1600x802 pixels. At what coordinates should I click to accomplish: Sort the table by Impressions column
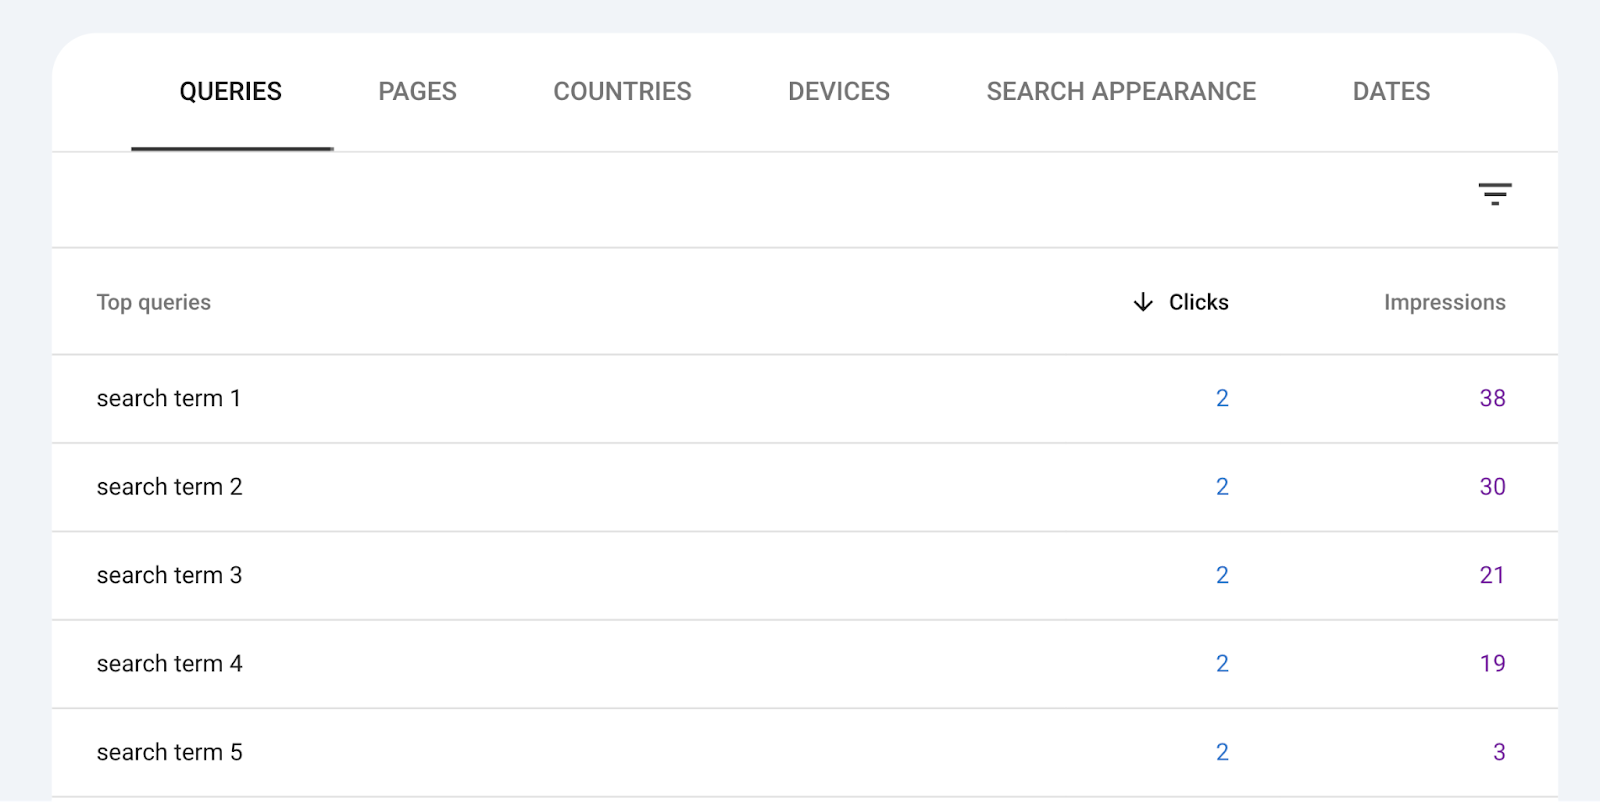pyautogui.click(x=1444, y=302)
